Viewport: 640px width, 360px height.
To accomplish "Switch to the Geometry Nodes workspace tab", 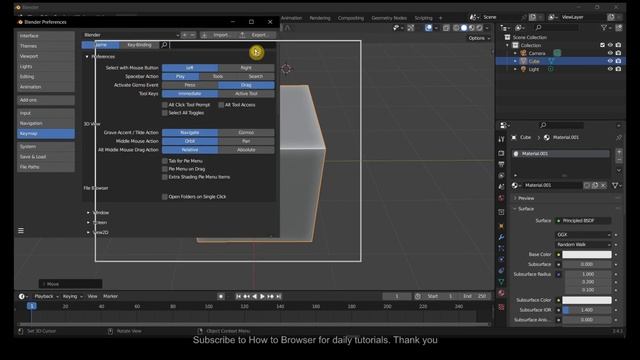I will tap(389, 18).
